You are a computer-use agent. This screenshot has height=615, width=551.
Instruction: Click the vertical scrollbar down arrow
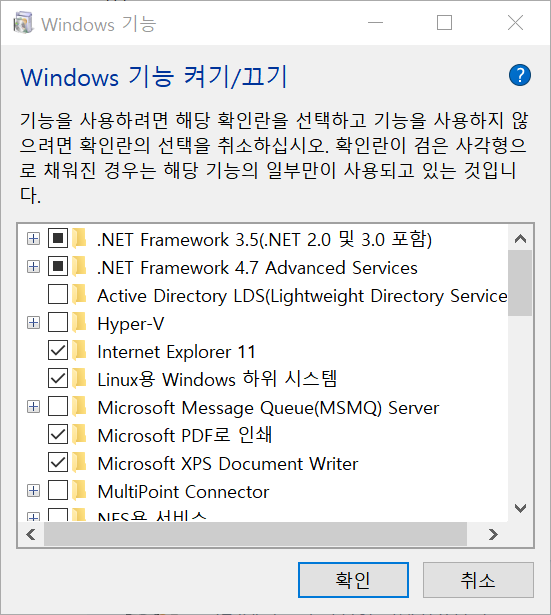(520, 509)
